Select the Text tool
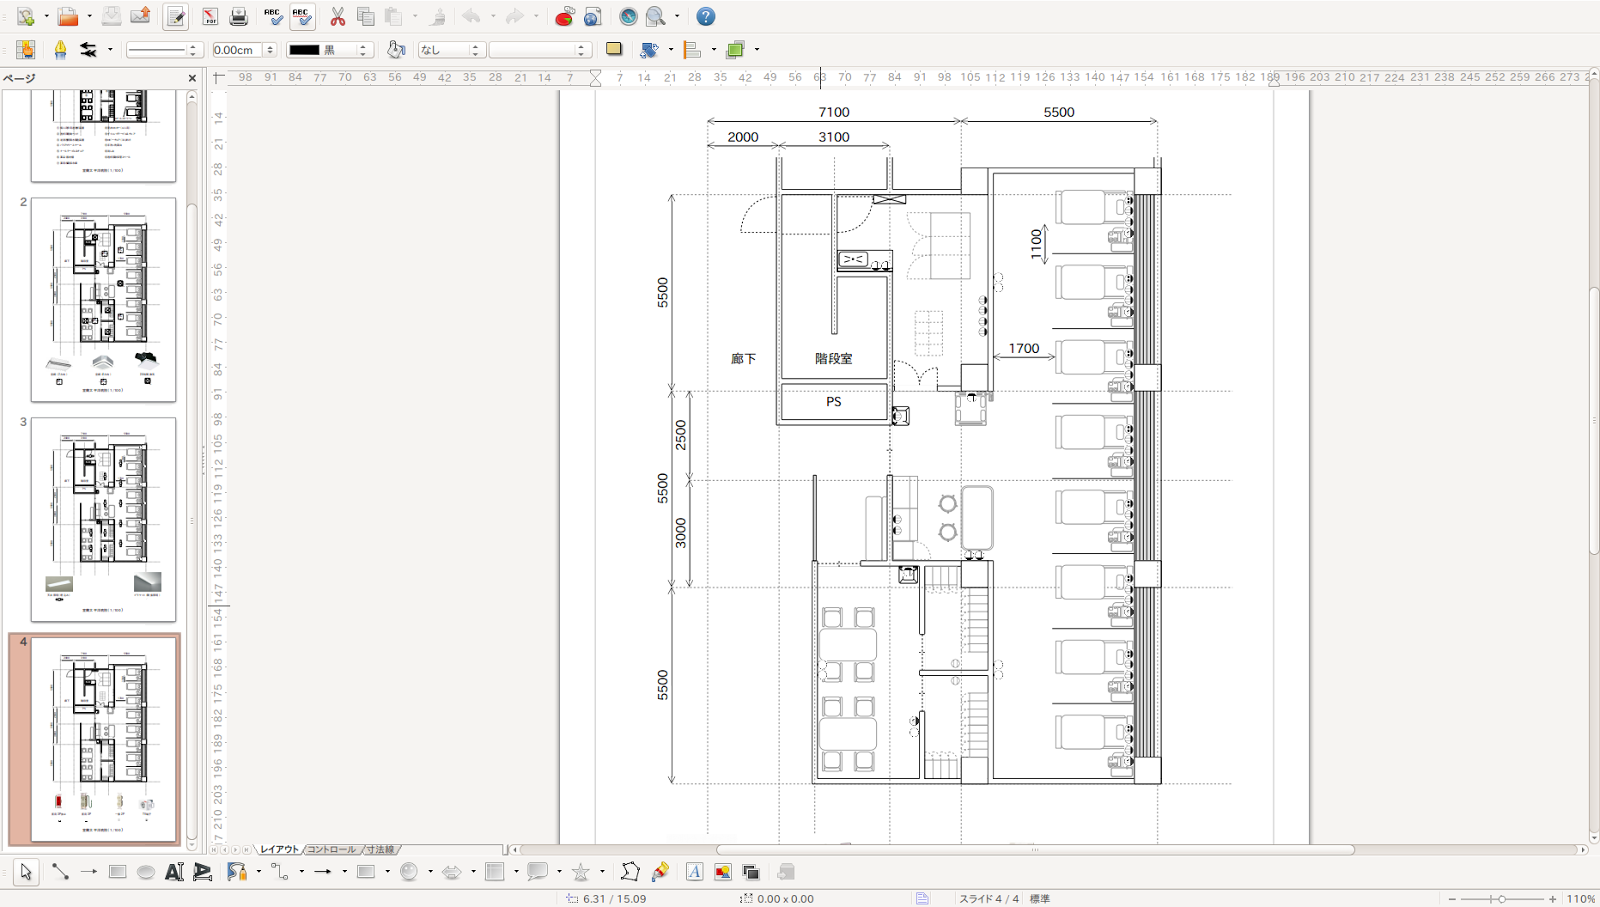The image size is (1600, 907). pyautogui.click(x=174, y=872)
